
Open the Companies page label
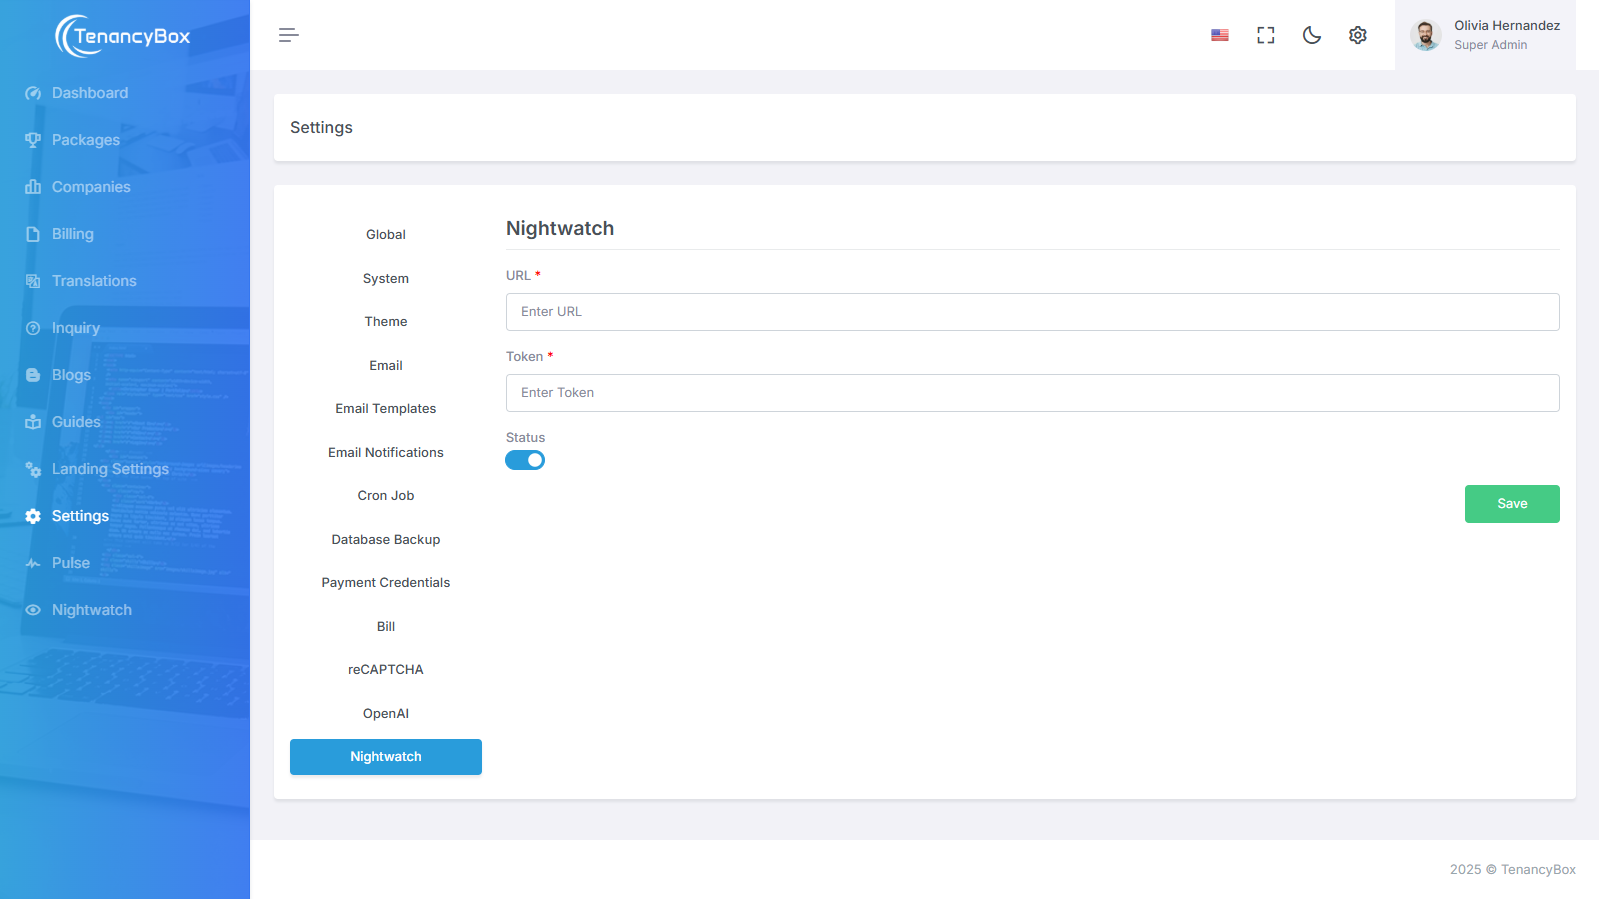point(91,187)
